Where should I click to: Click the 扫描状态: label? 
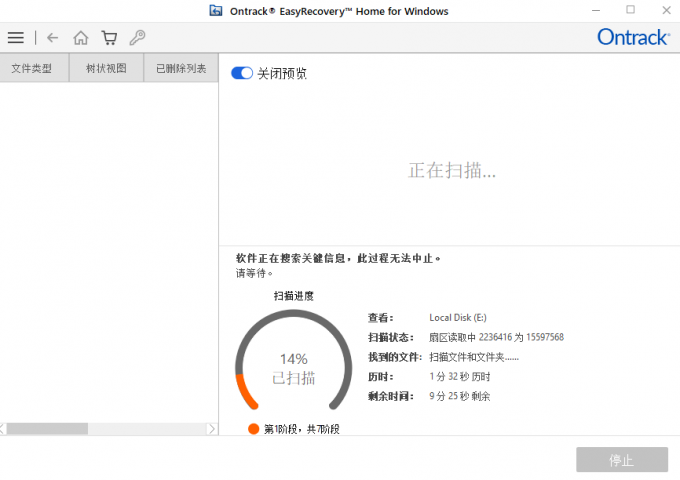click(x=391, y=337)
